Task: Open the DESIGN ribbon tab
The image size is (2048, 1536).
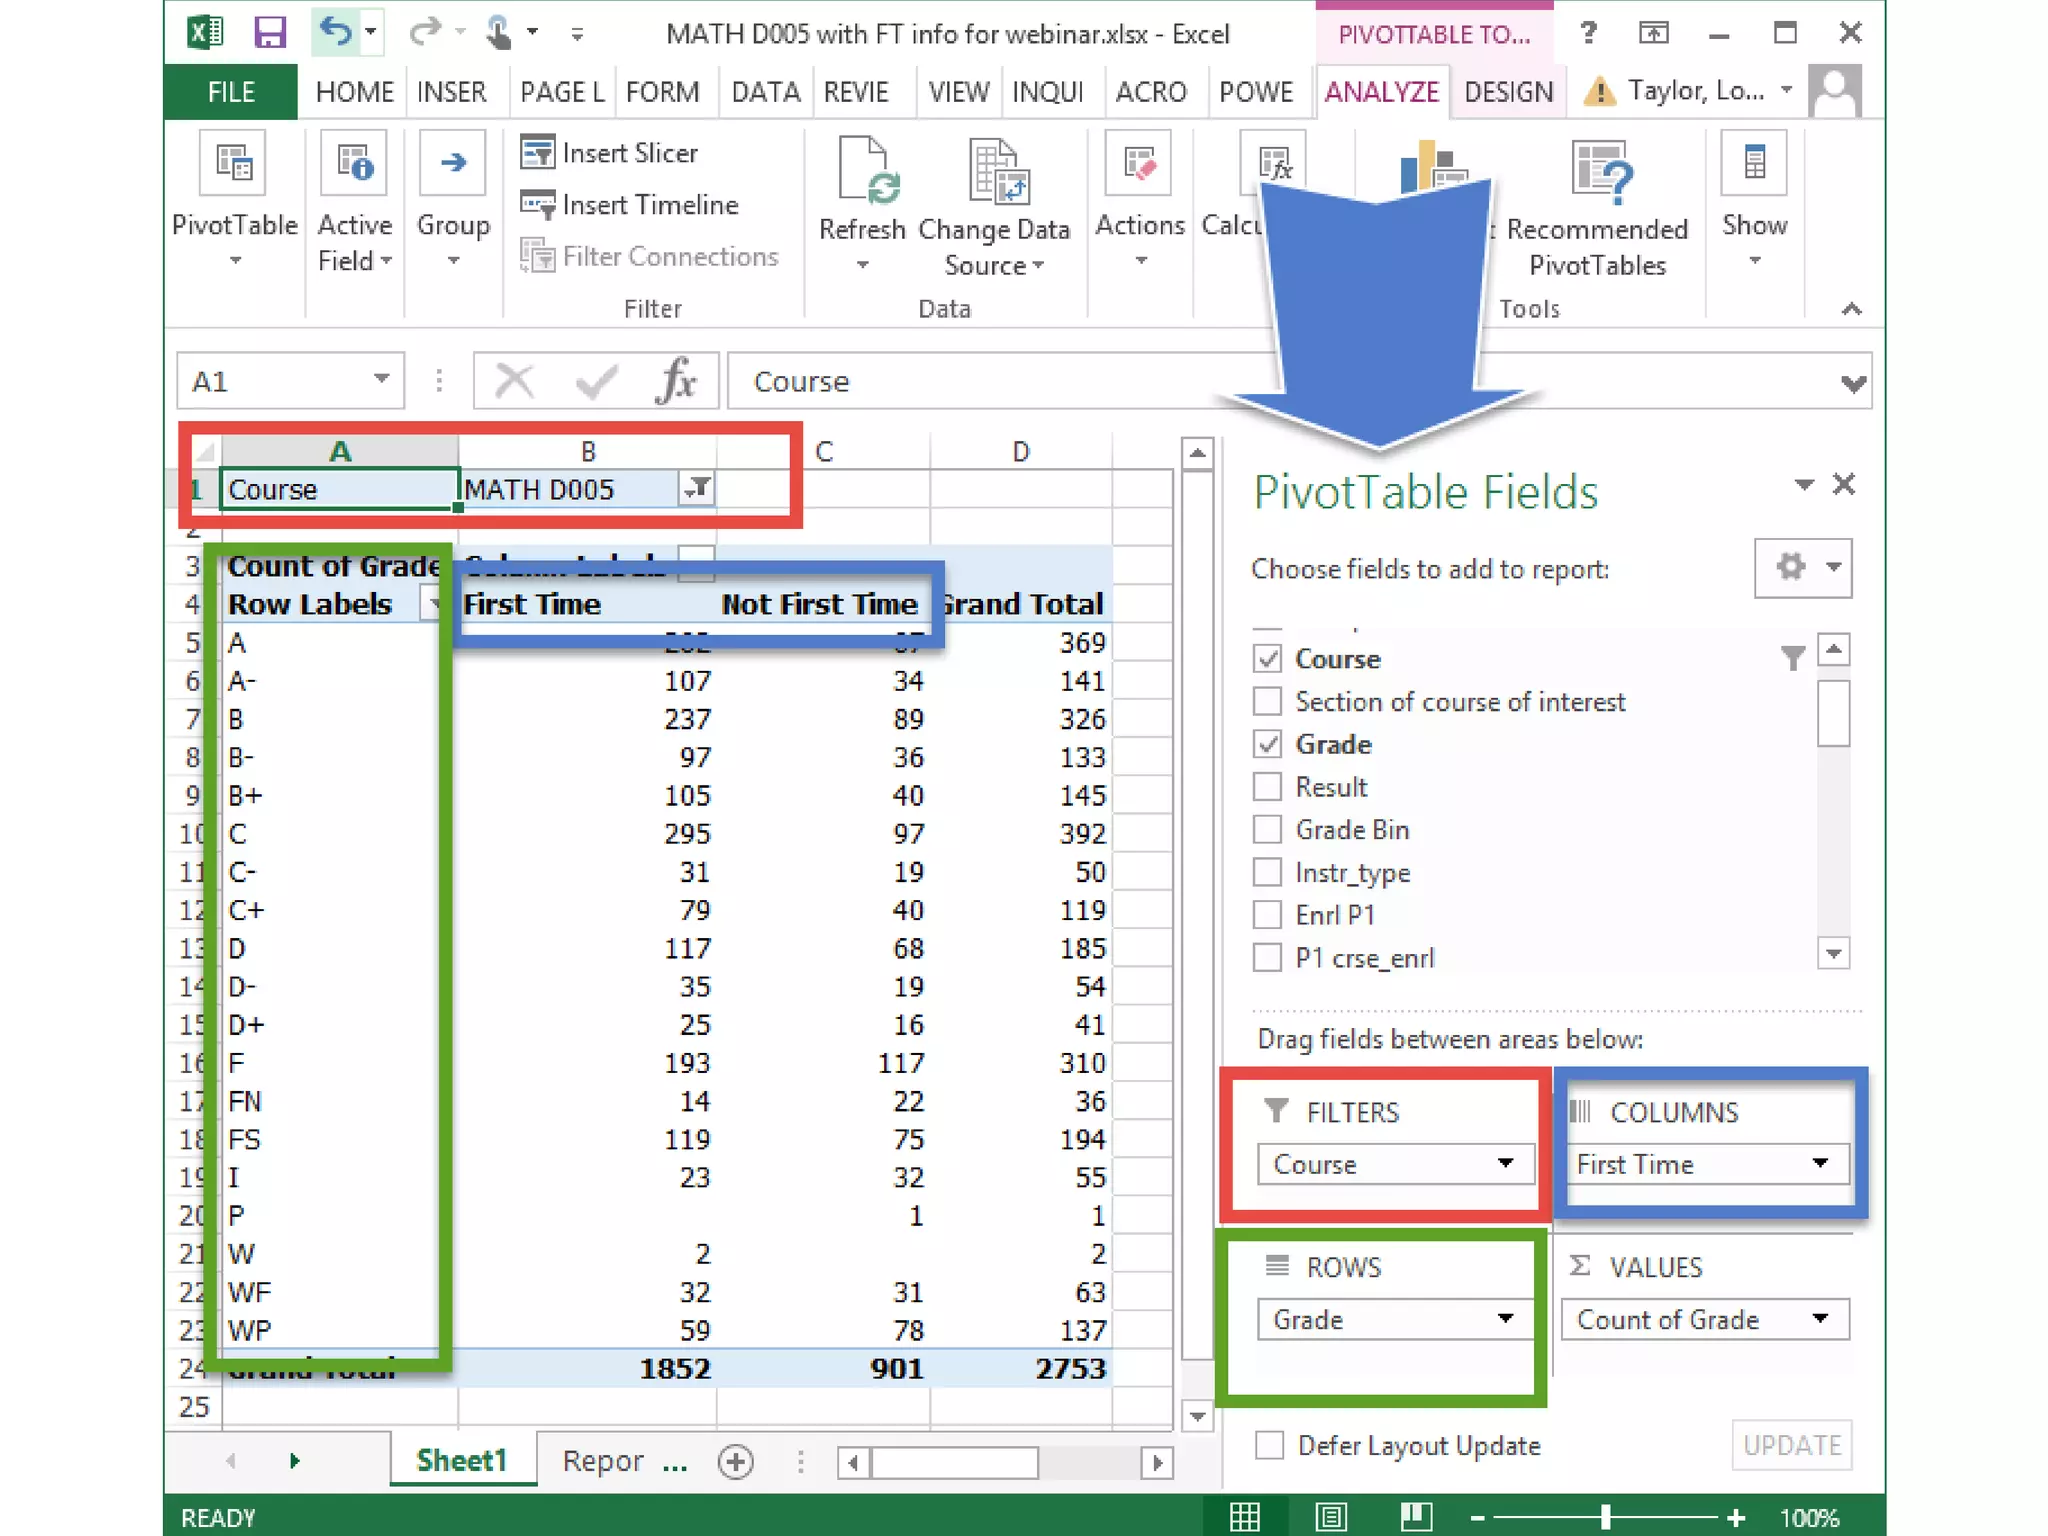Action: click(1508, 92)
